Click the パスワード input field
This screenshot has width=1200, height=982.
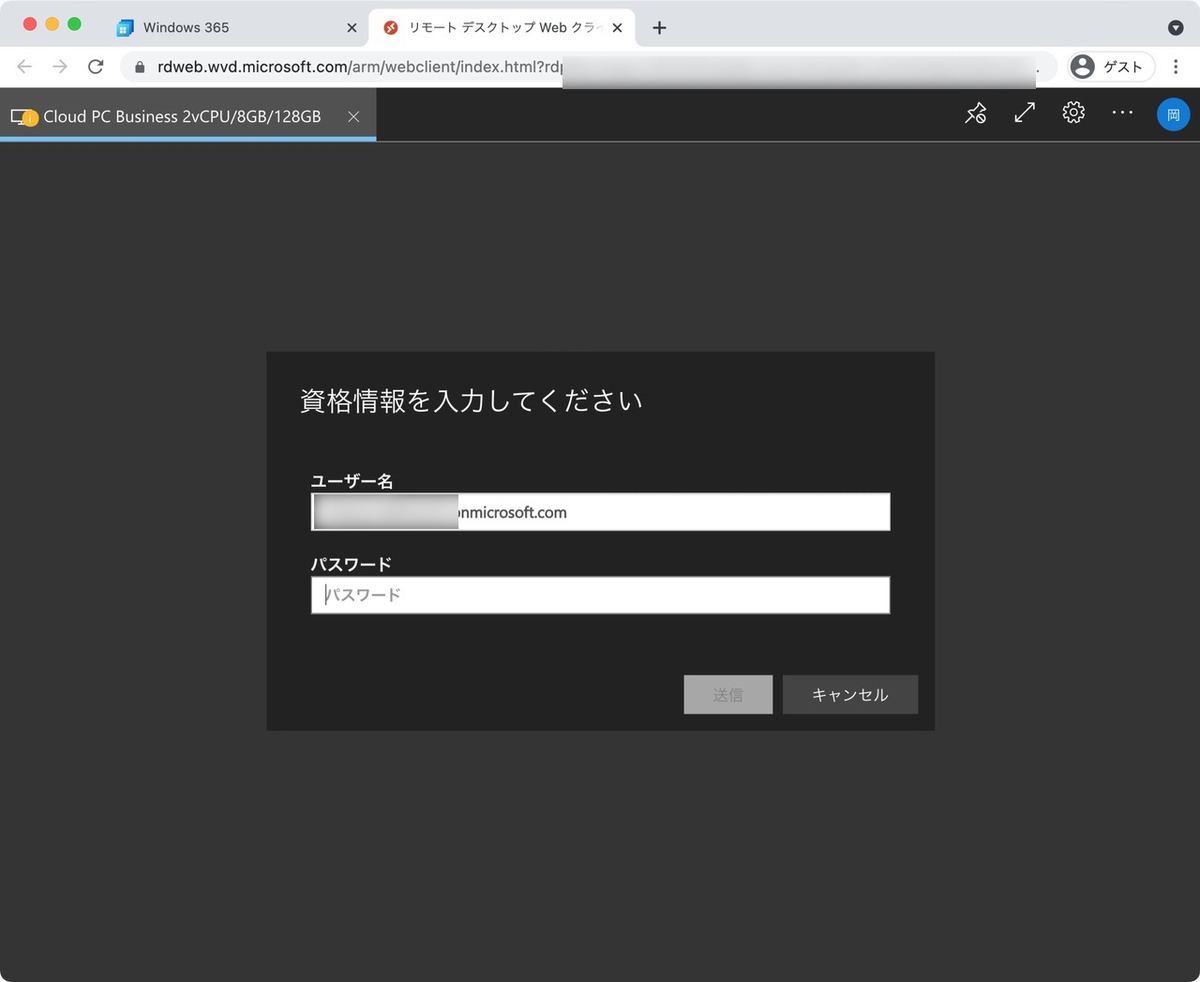[600, 595]
